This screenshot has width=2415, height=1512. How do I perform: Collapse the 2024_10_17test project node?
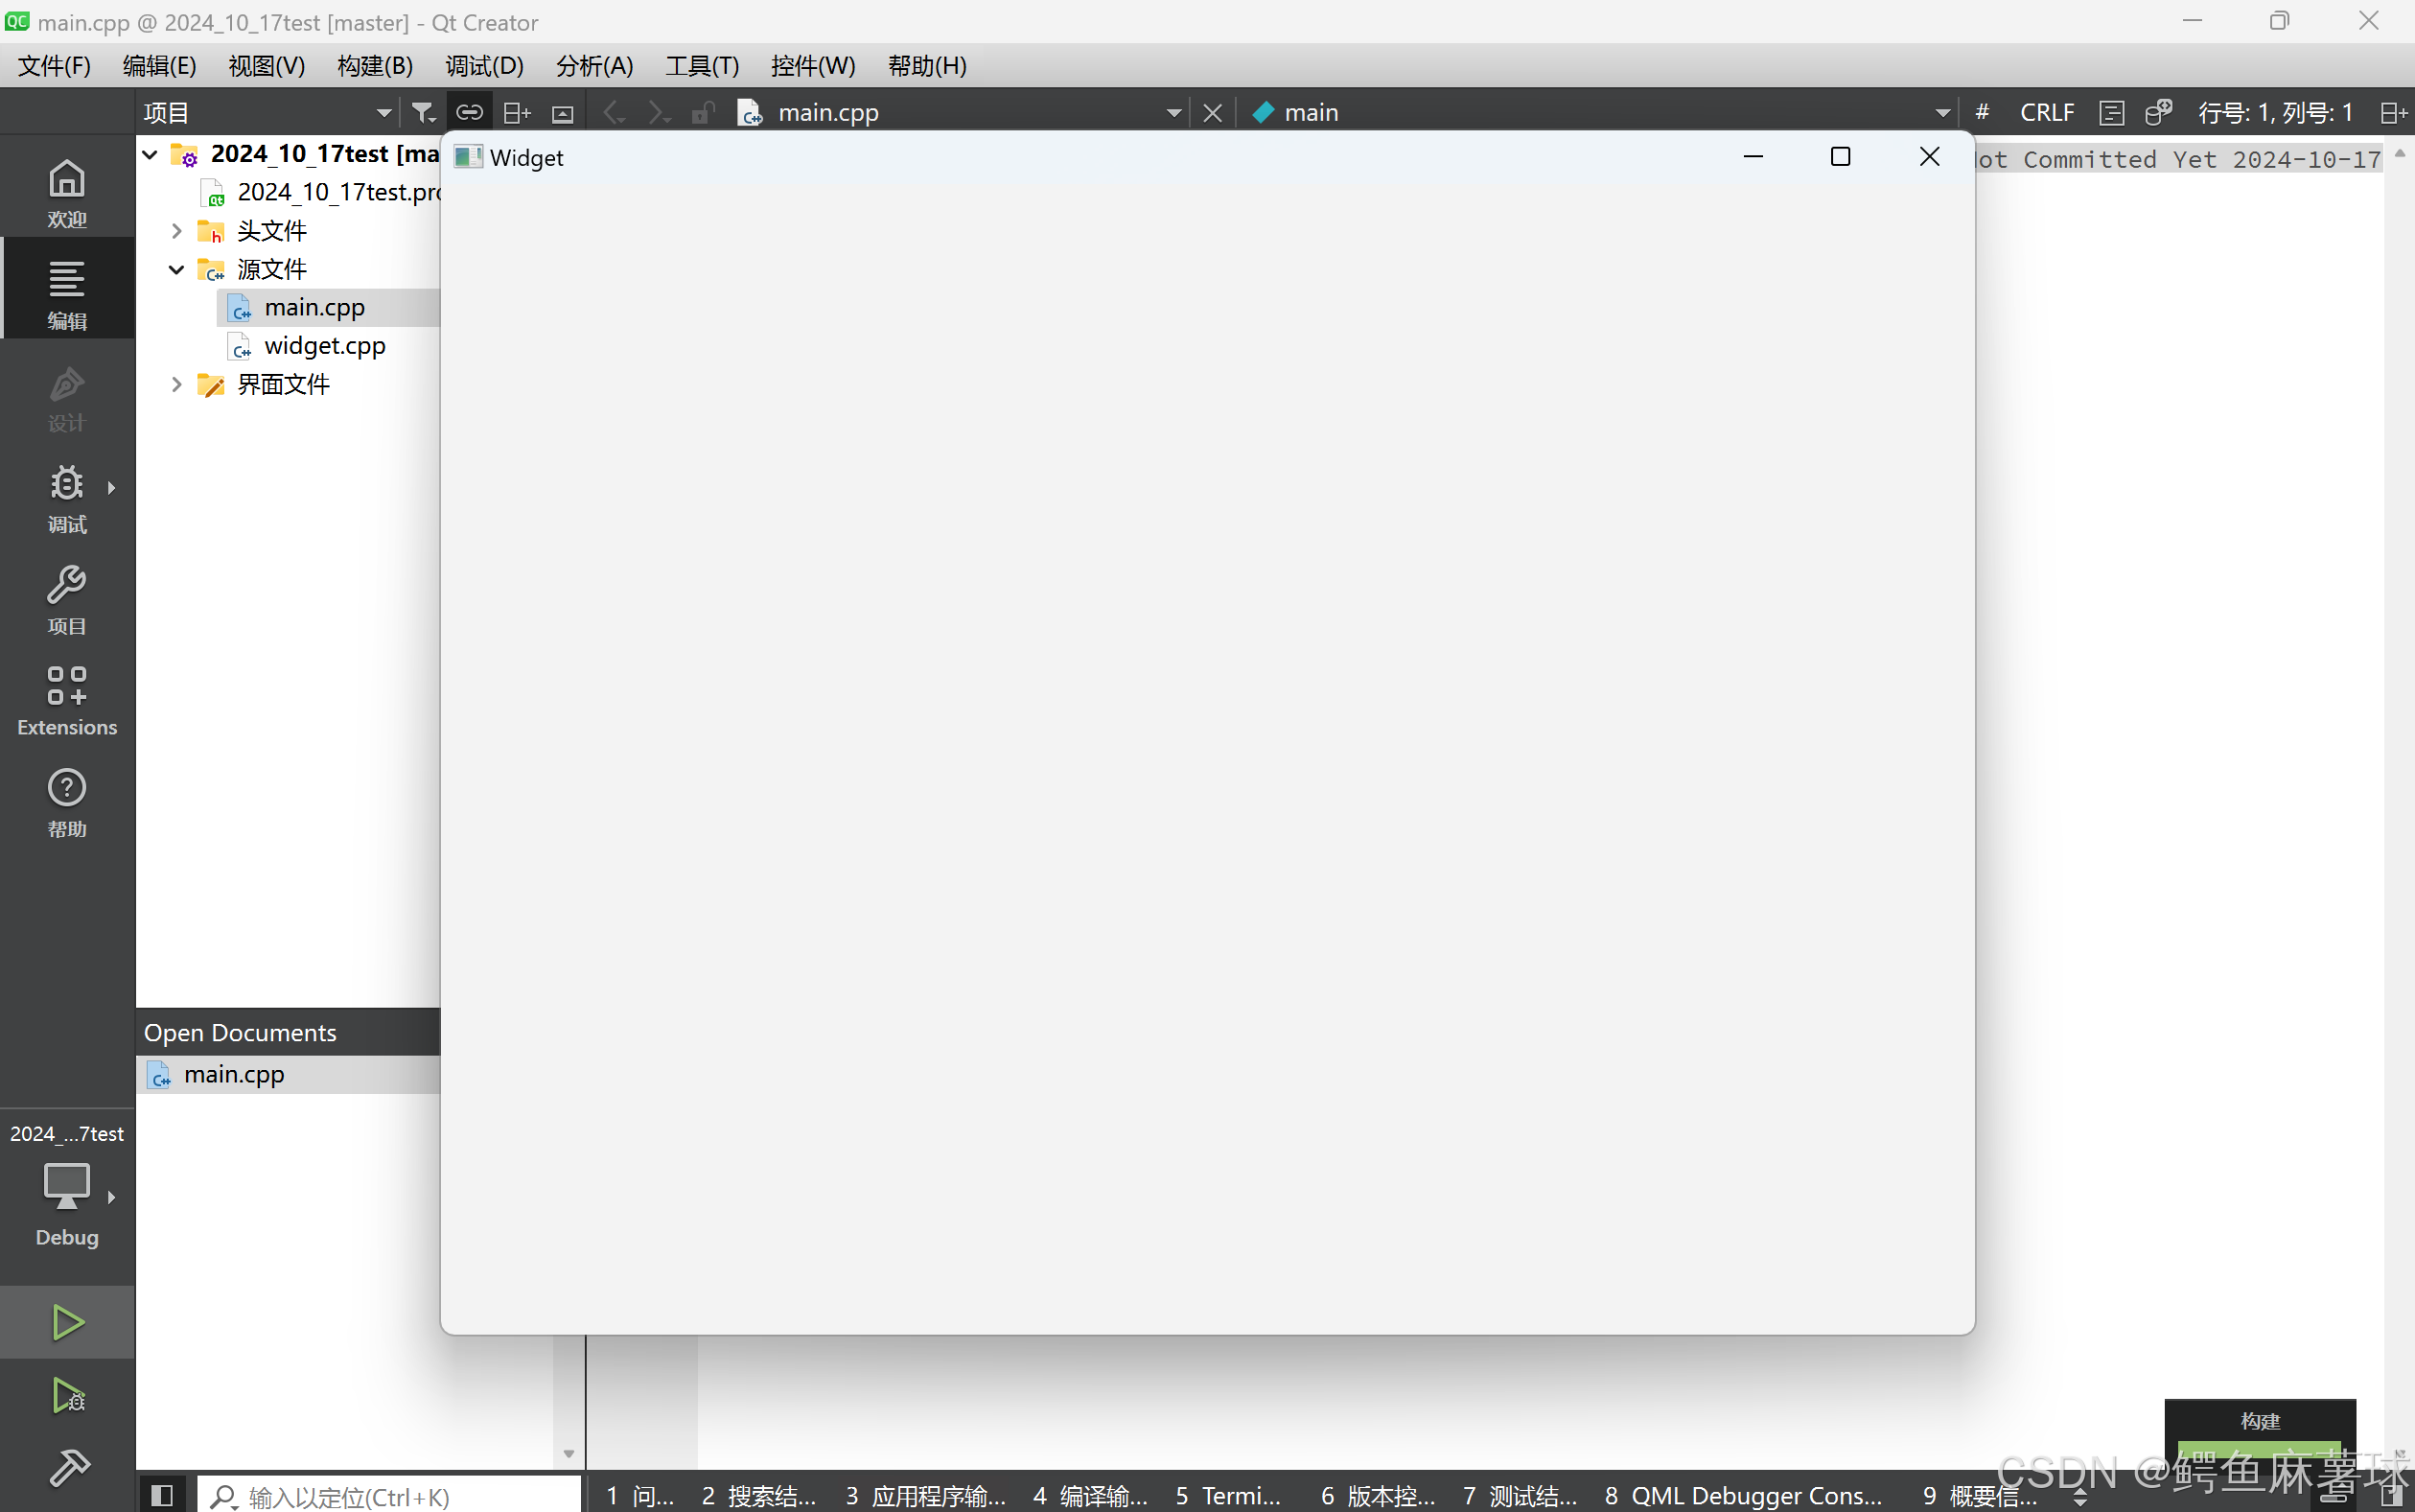(x=150, y=154)
